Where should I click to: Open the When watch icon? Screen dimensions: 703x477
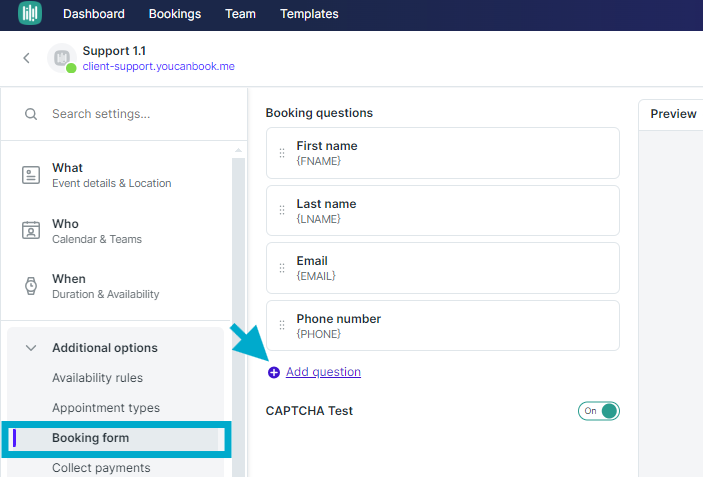[x=31, y=286]
